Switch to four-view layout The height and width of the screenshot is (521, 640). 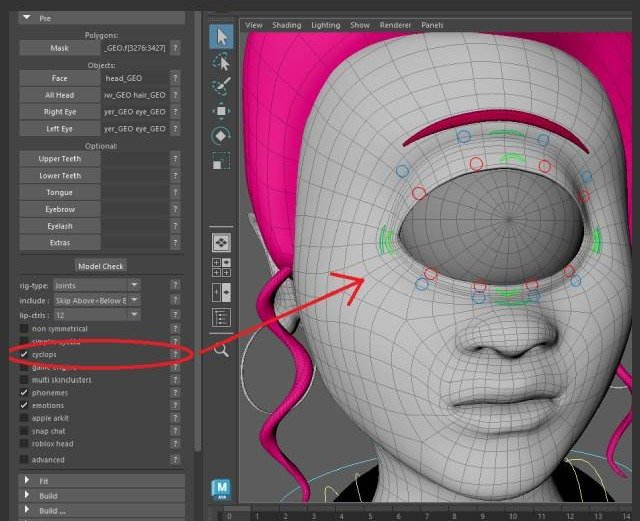click(x=221, y=267)
